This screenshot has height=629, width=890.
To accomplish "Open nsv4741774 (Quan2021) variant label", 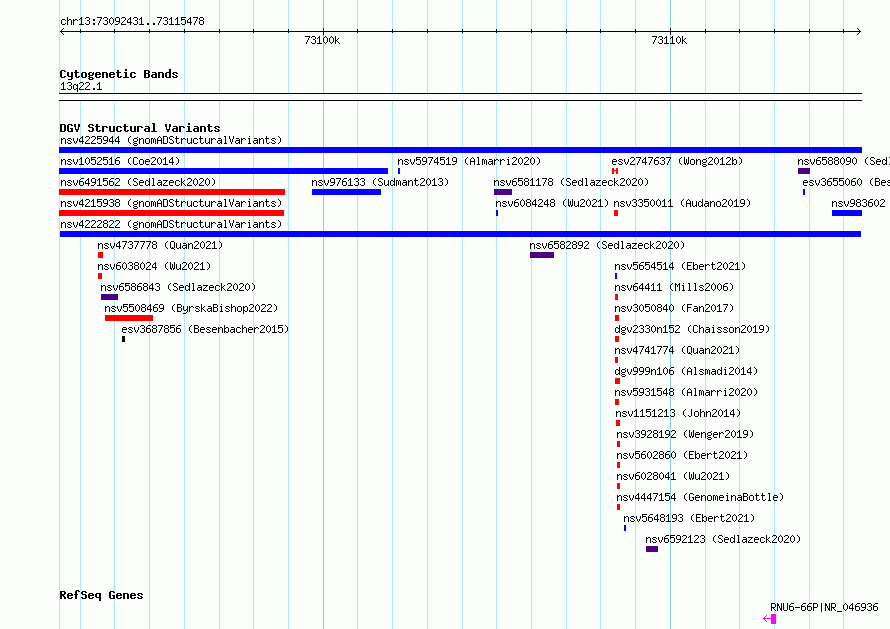I will coord(677,350).
